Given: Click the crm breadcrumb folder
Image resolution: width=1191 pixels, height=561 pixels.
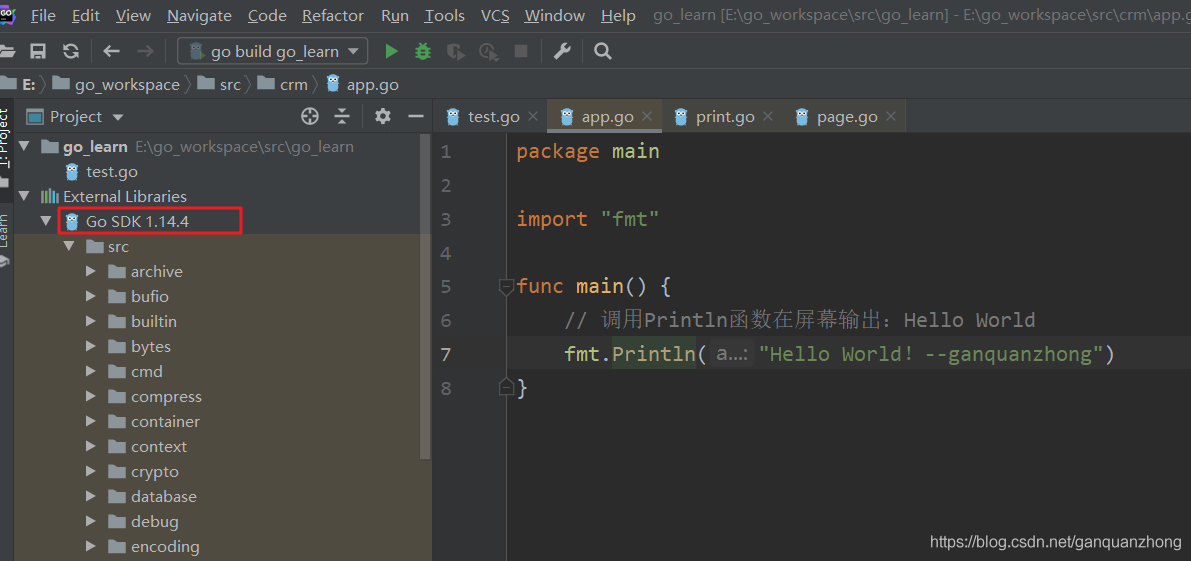Looking at the screenshot, I should coord(293,85).
